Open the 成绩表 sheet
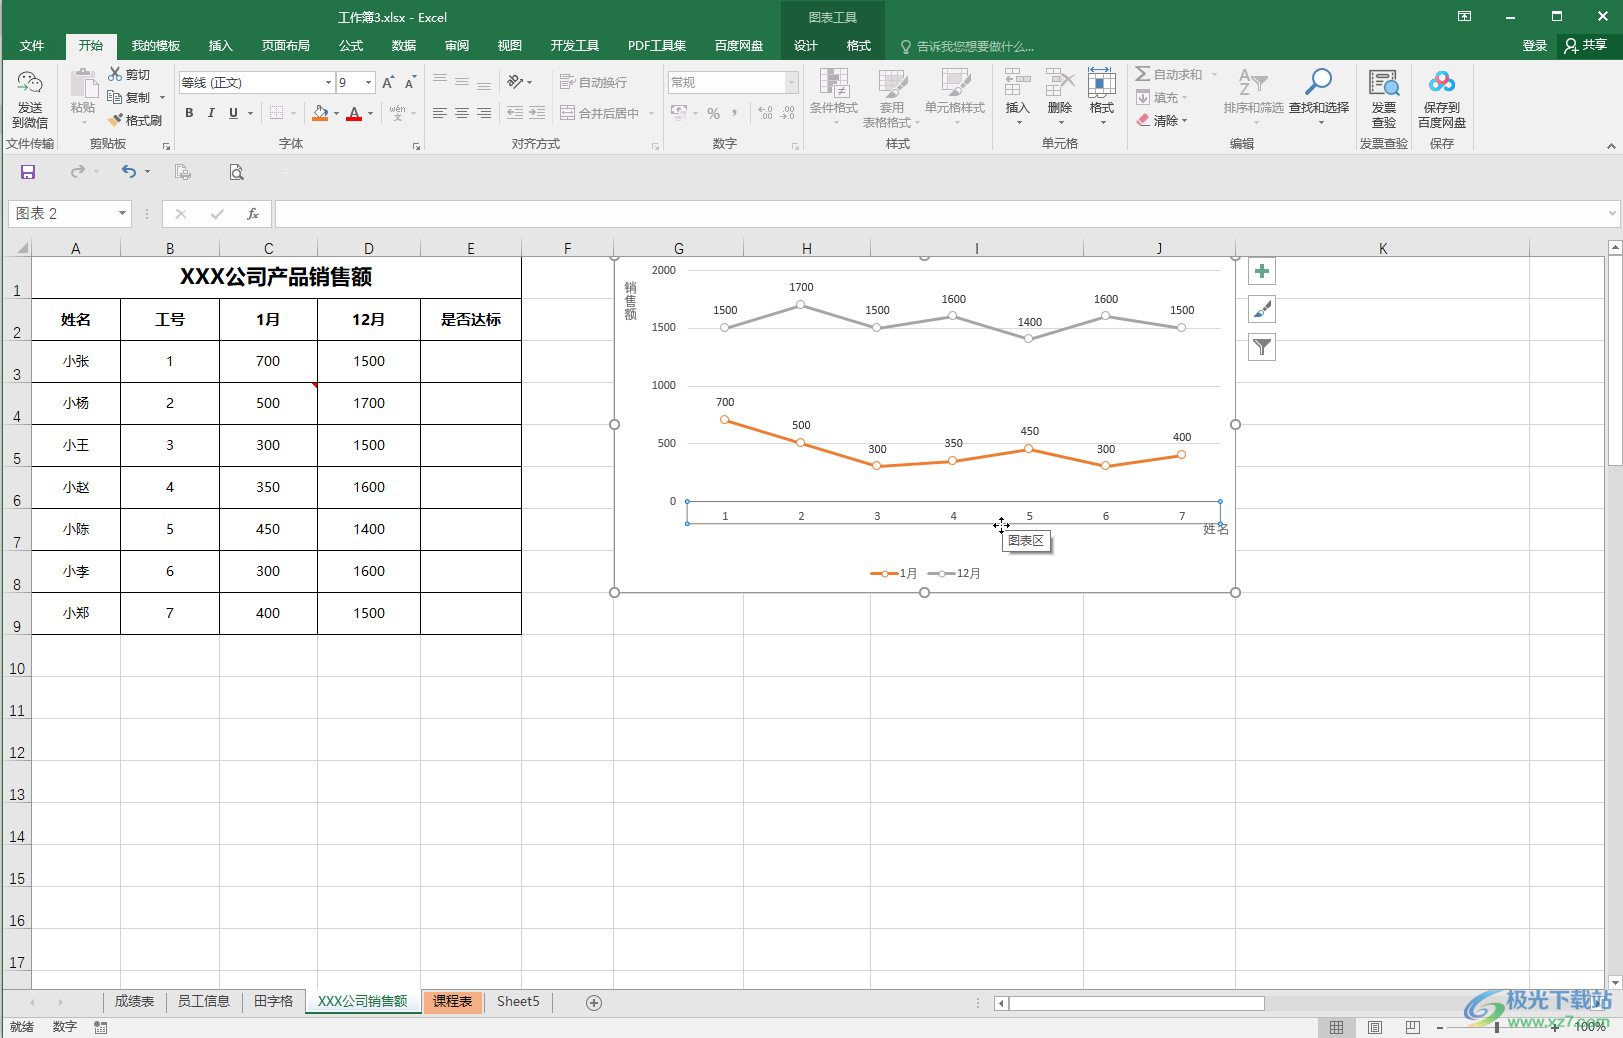This screenshot has height=1038, width=1623. (134, 1002)
